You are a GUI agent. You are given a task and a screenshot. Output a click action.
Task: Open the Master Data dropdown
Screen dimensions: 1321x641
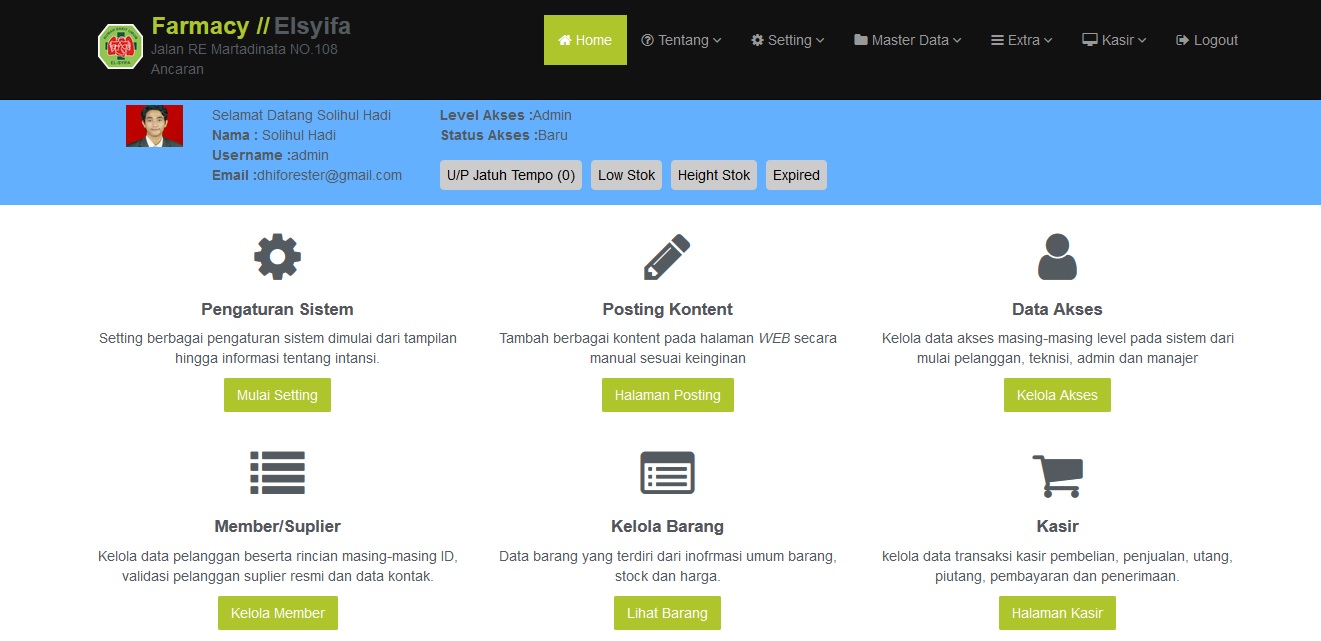click(x=907, y=40)
